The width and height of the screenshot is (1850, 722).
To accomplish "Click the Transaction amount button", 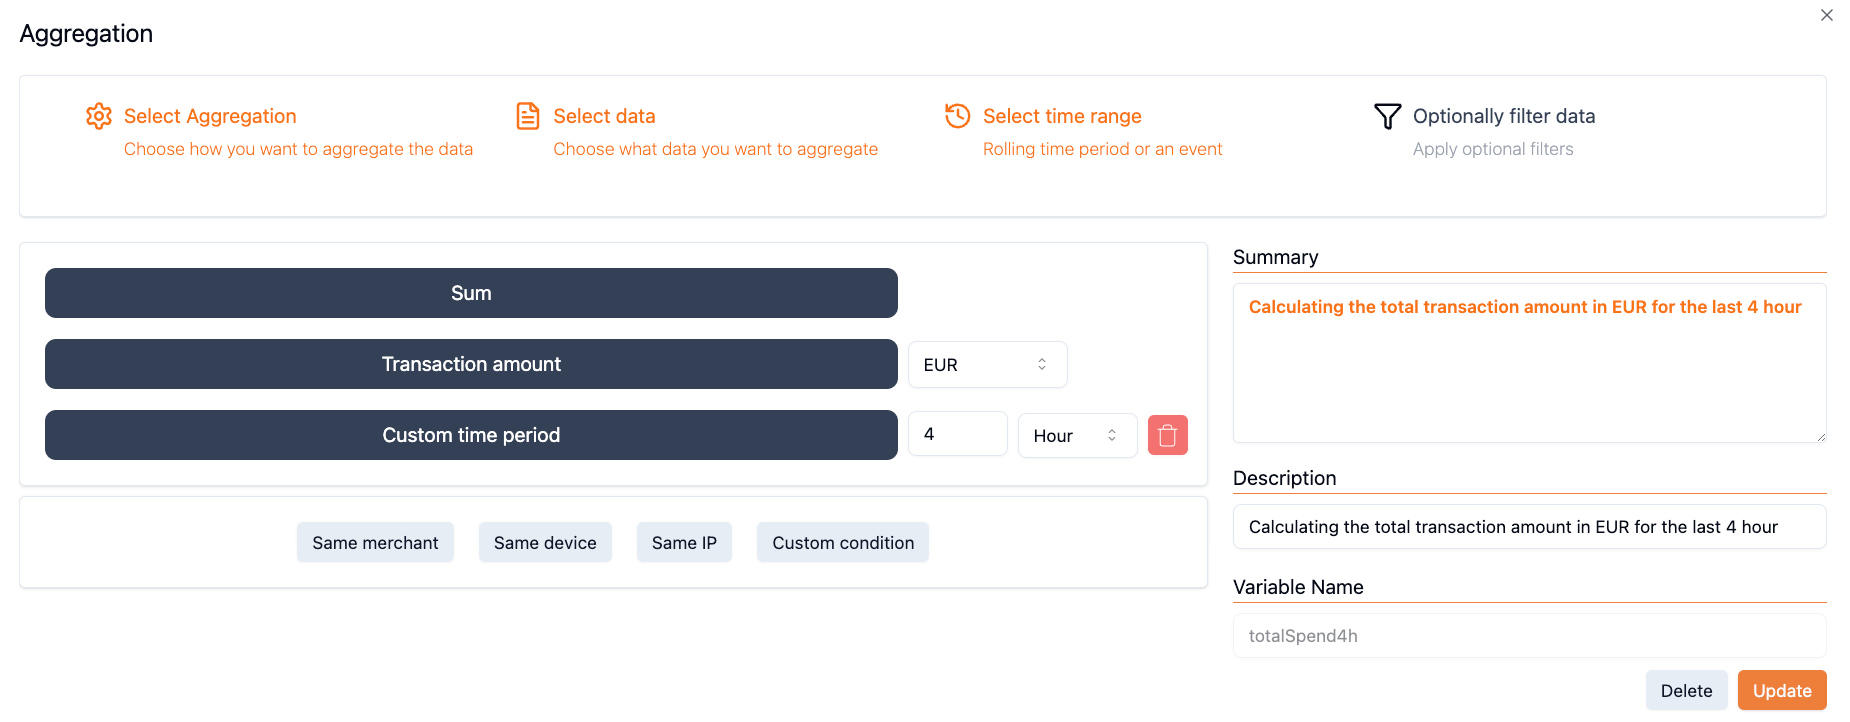I will 471,364.
